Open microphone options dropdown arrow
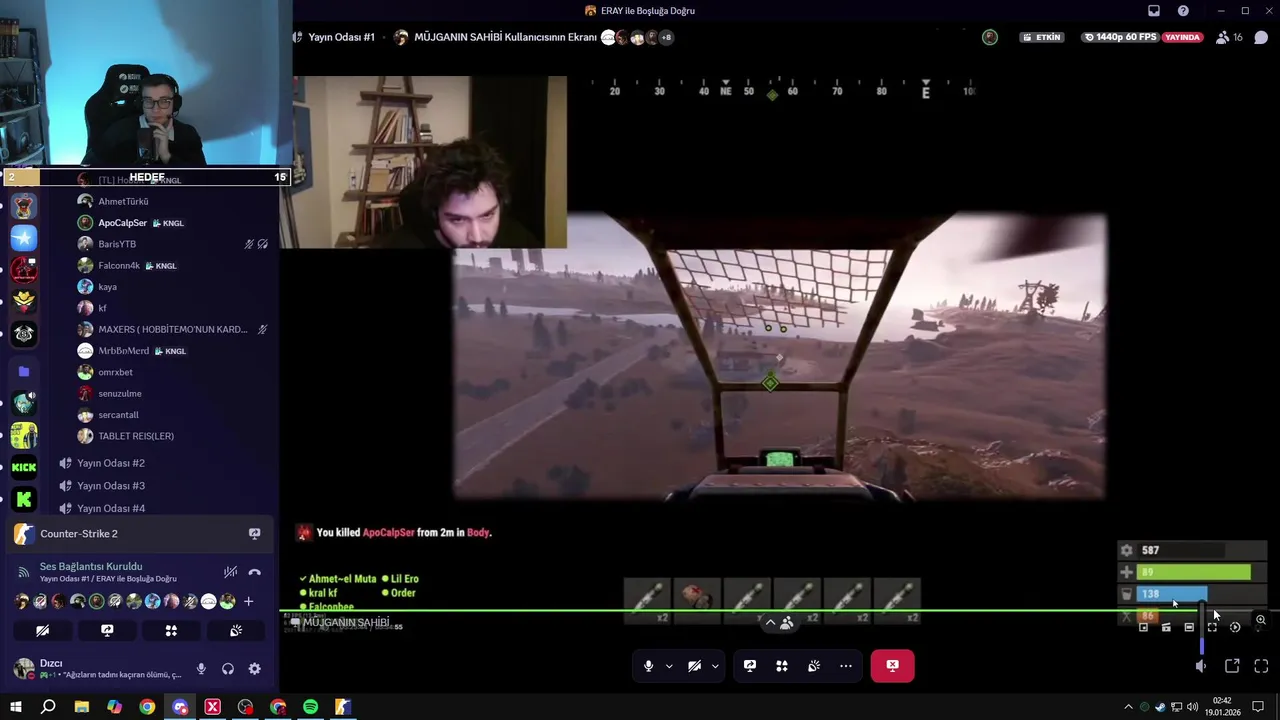This screenshot has width=1280, height=720. point(669,666)
